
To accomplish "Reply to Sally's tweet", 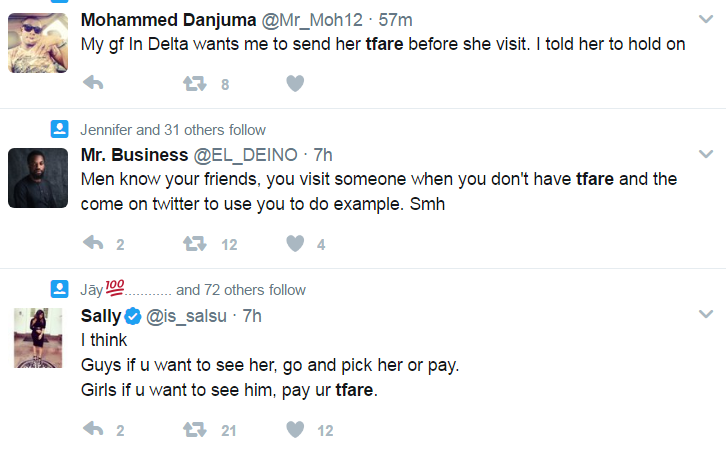I will point(93,430).
